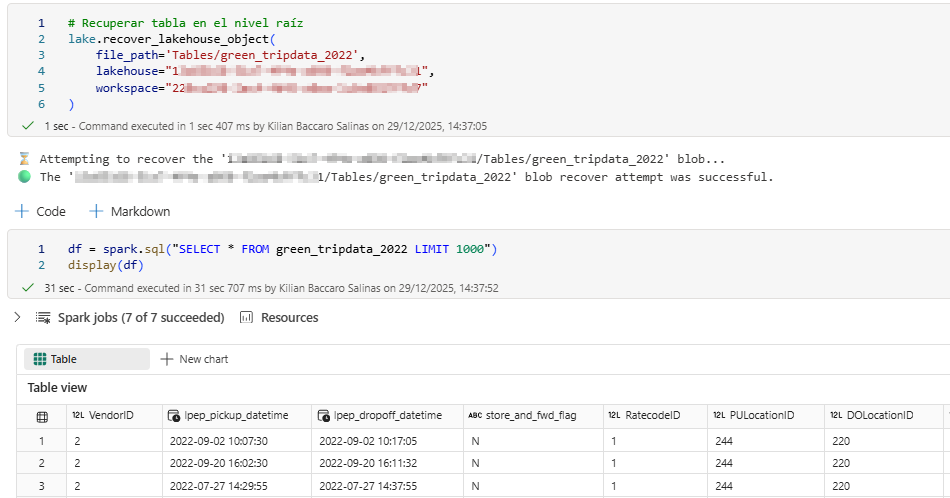Viewport: 950px width, 498px height.
Task: Select row number 2 in table
Action: click(41, 463)
